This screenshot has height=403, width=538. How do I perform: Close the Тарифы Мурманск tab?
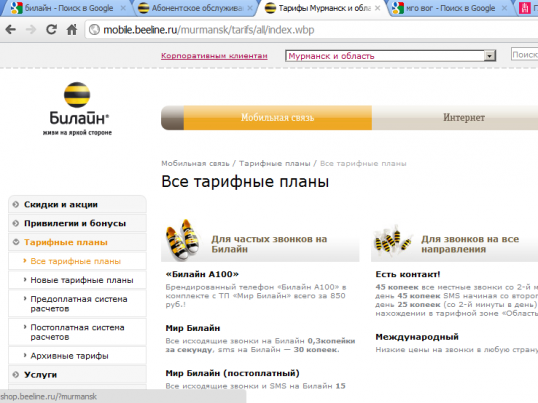pos(377,8)
